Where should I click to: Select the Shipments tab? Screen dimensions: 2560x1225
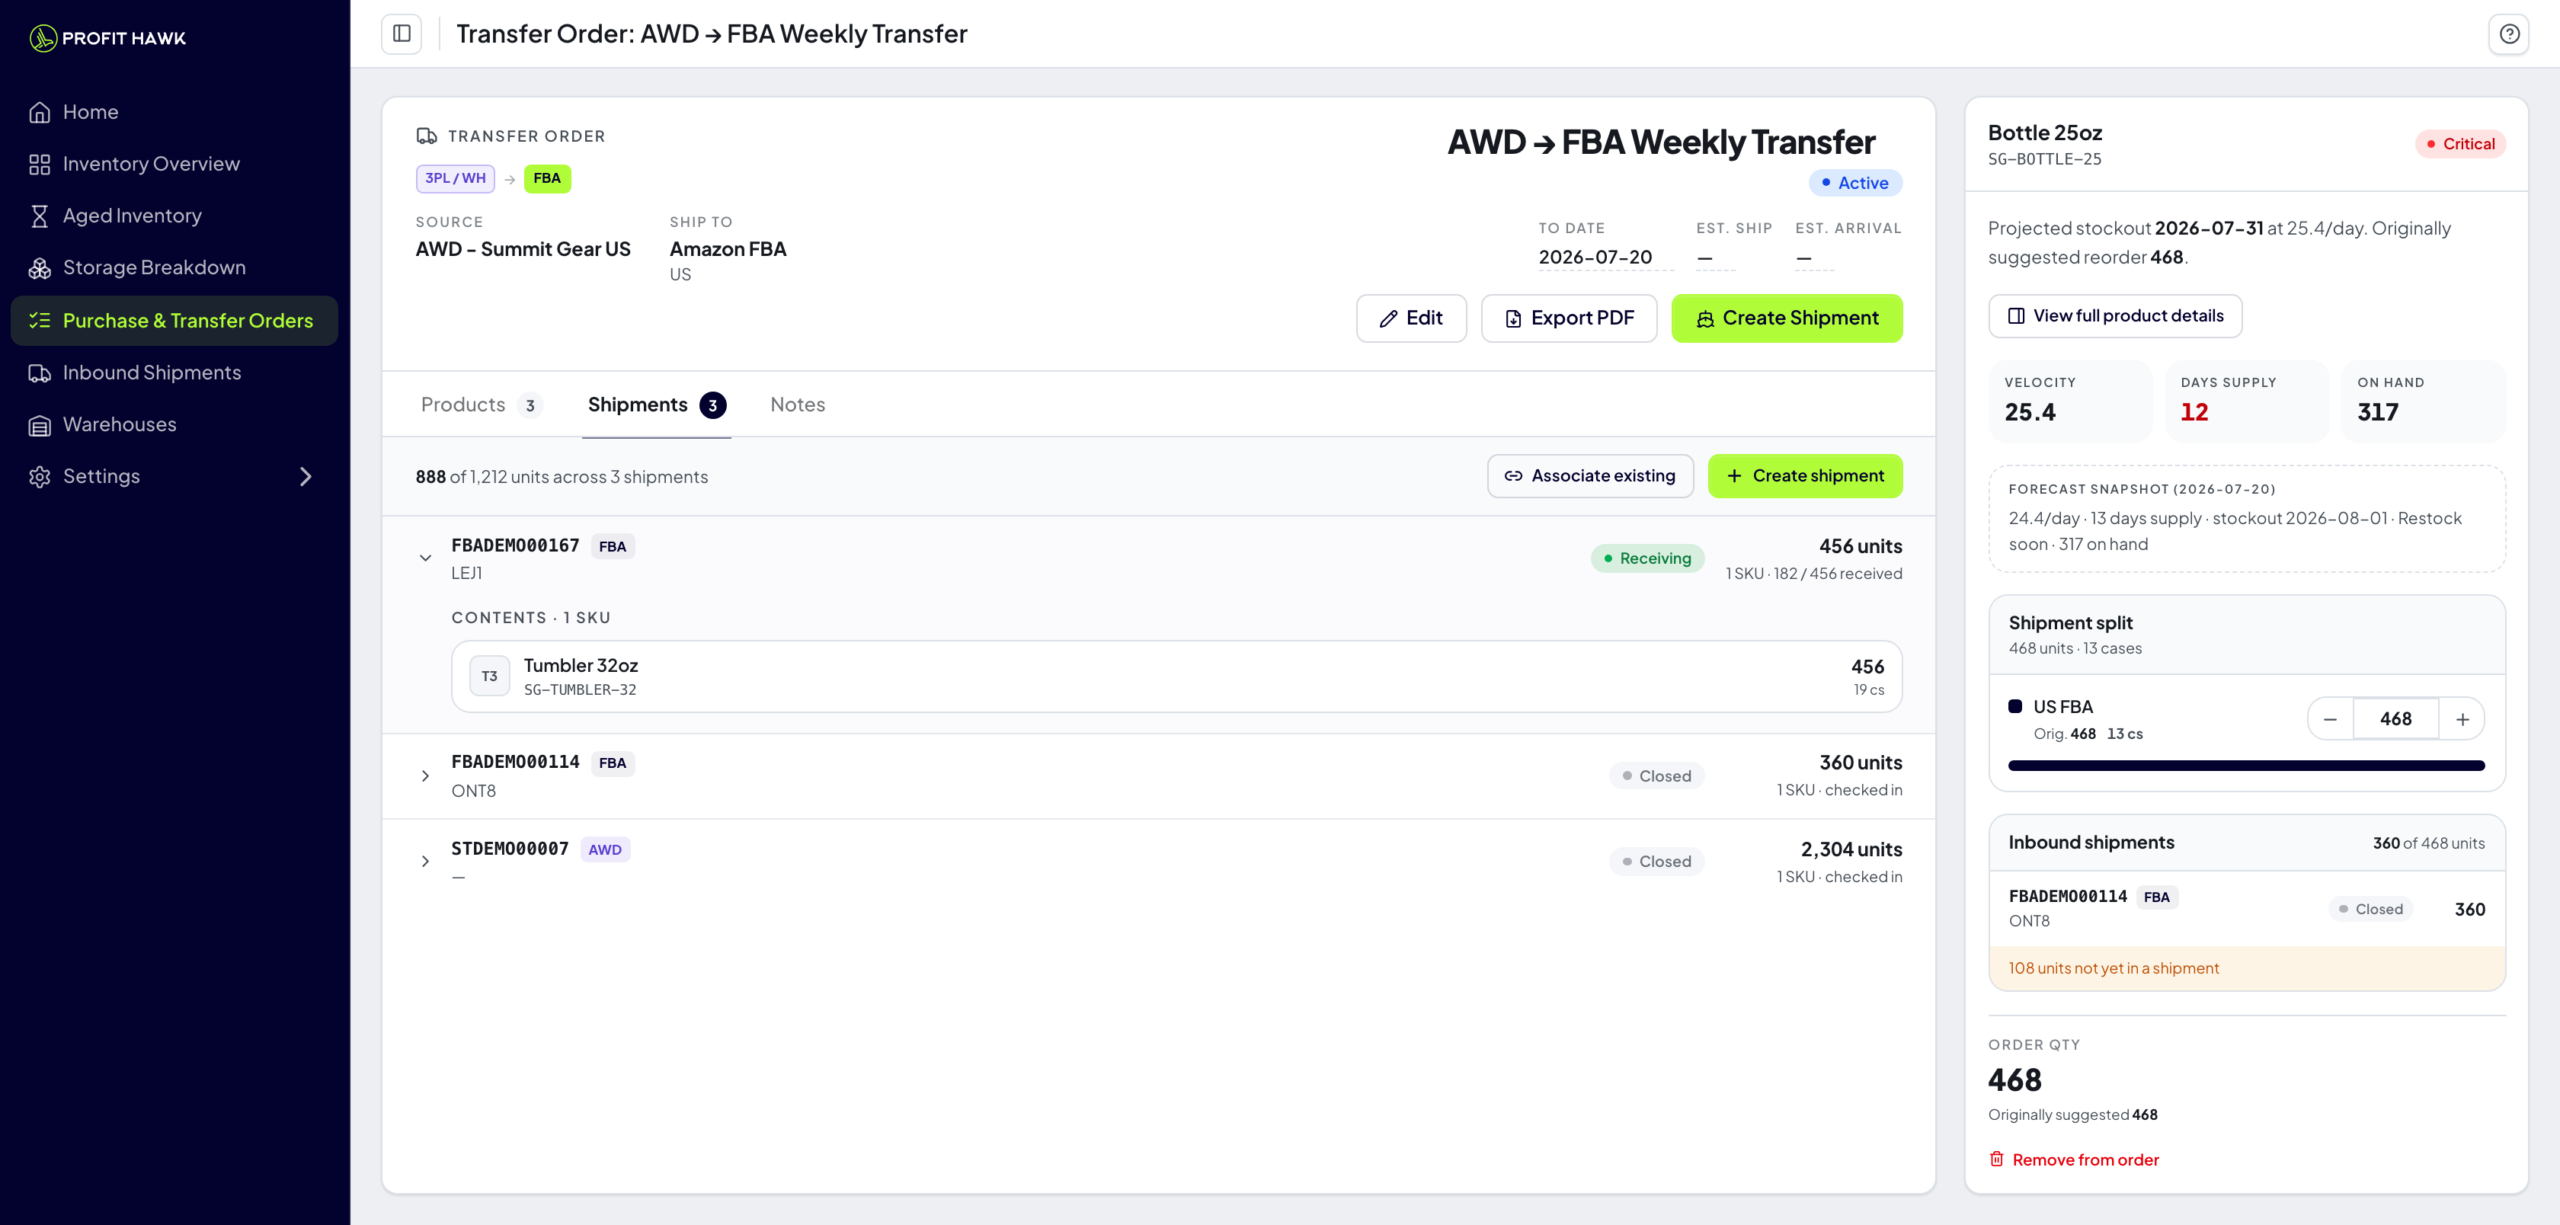click(x=656, y=405)
